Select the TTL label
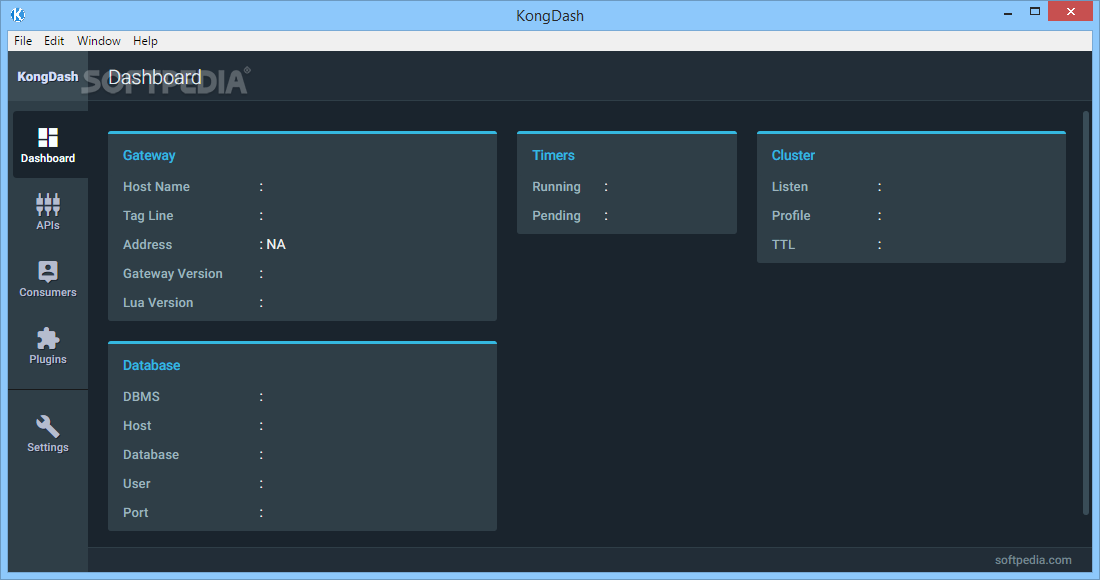1100x580 pixels. (784, 245)
